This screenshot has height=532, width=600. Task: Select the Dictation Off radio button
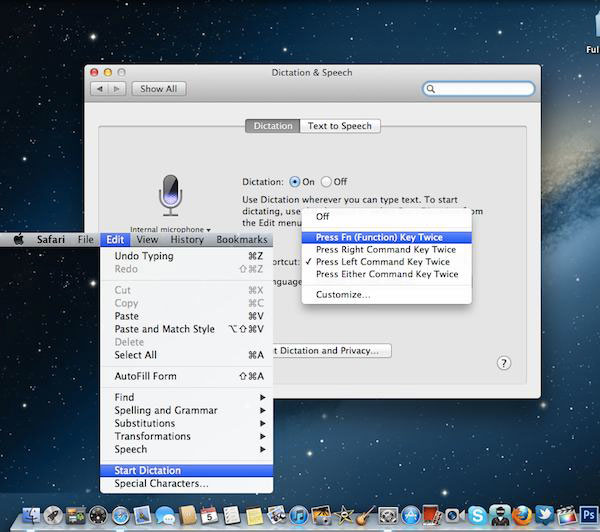(x=326, y=182)
